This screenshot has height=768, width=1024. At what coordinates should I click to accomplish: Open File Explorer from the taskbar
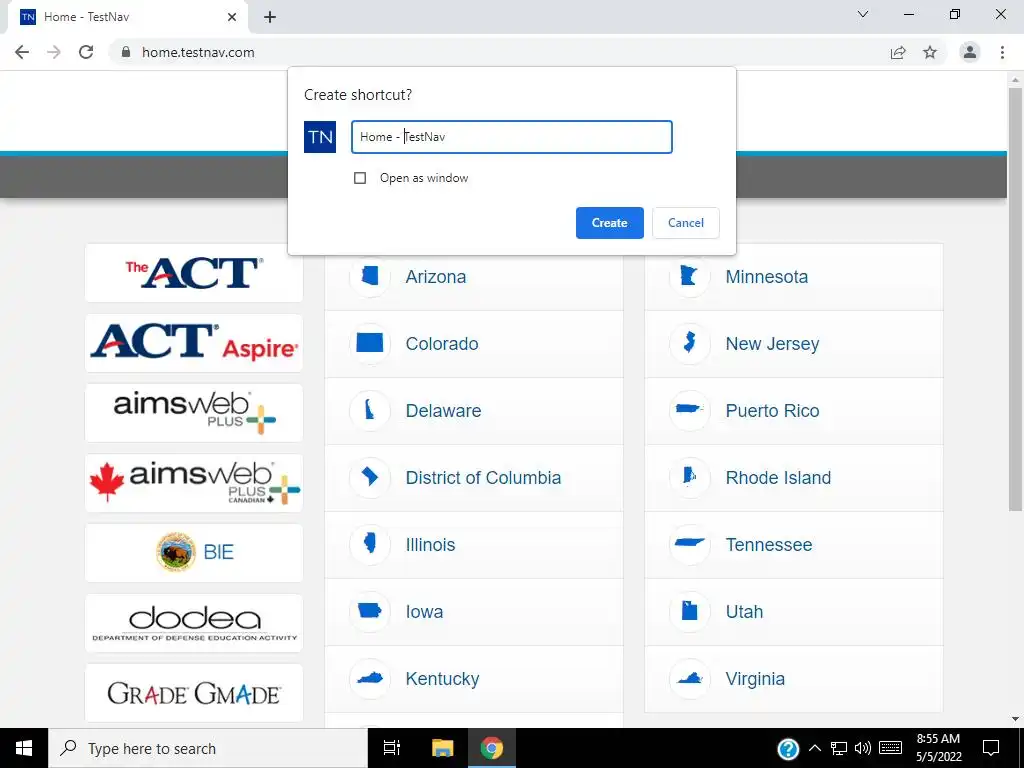(443, 748)
